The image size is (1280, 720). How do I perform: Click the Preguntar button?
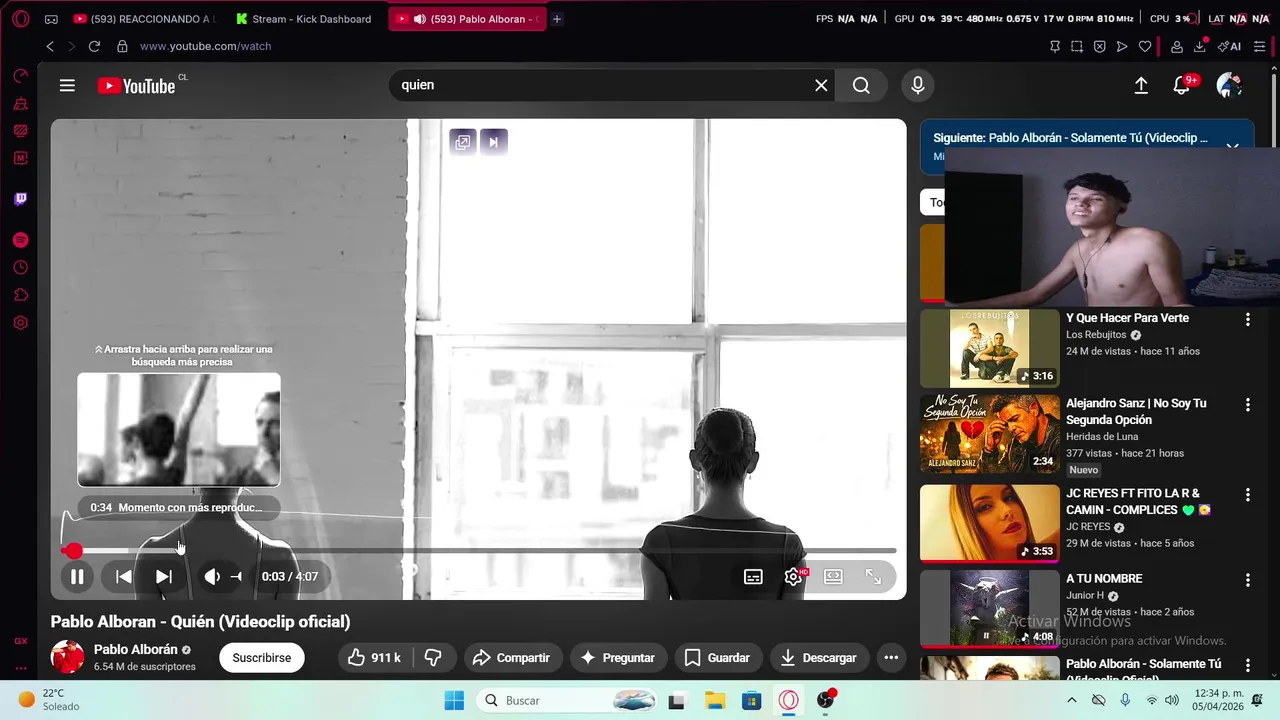point(618,657)
